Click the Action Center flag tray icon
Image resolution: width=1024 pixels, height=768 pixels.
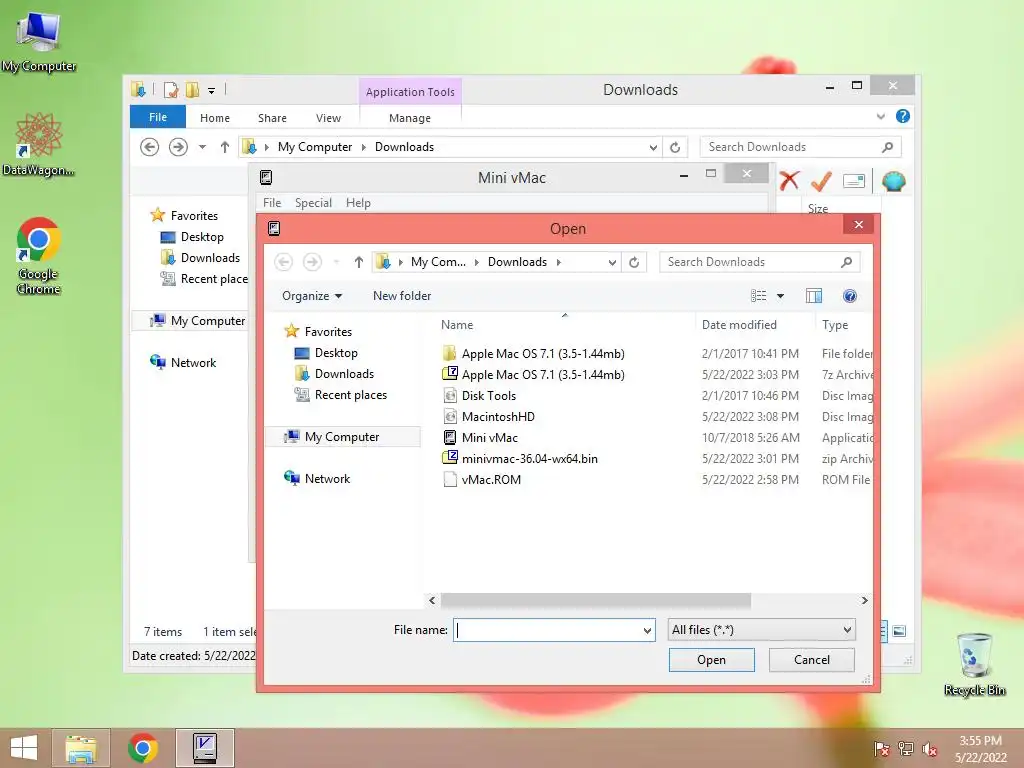[x=882, y=749]
